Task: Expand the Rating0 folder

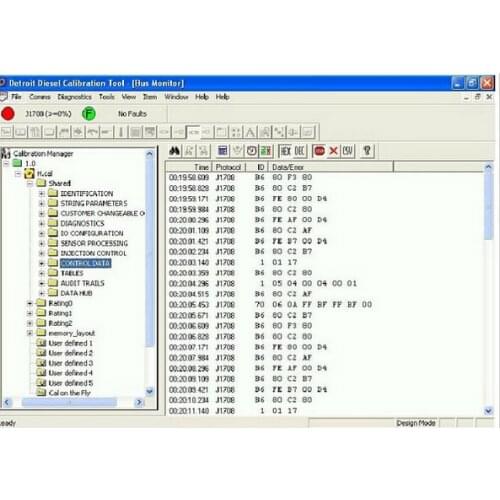Action: point(30,303)
